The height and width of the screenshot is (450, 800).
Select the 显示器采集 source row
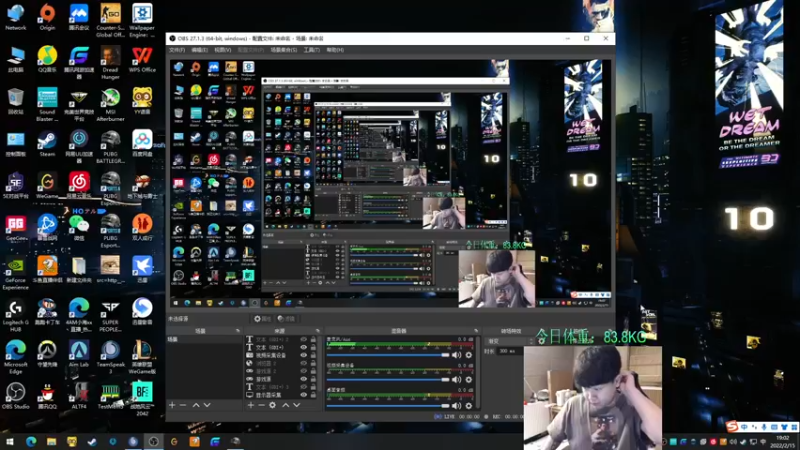pos(283,395)
